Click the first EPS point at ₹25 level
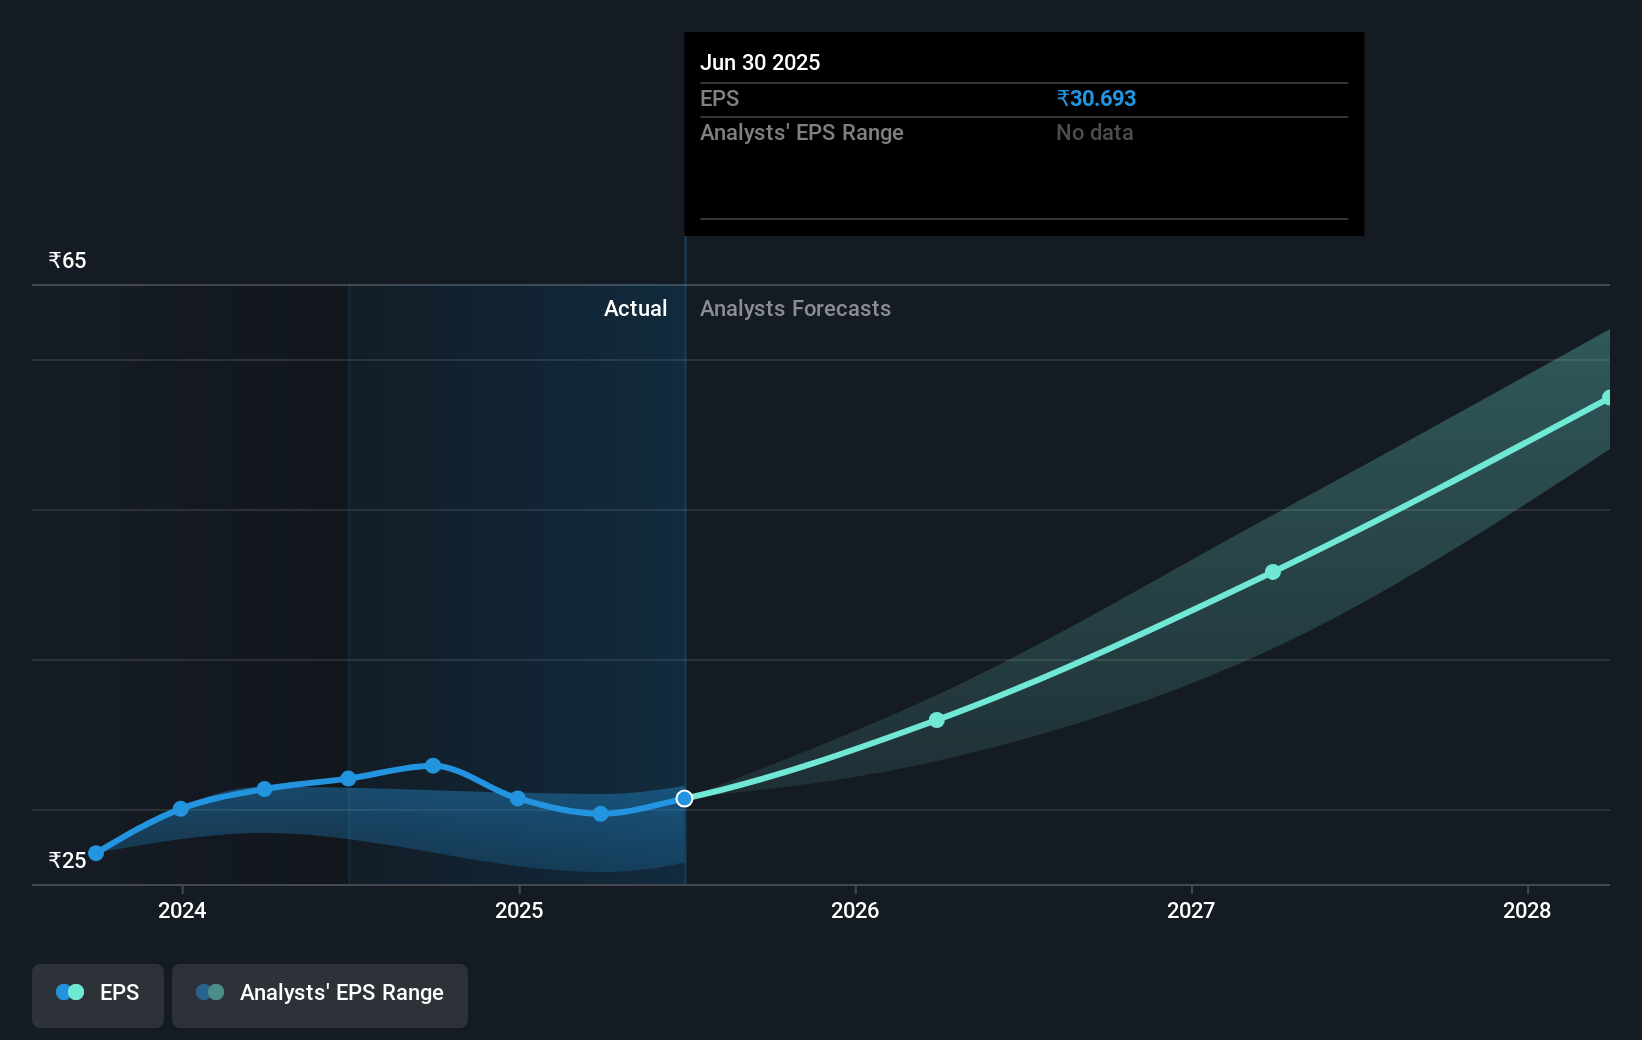This screenshot has width=1642, height=1040. pyautogui.click(x=96, y=853)
